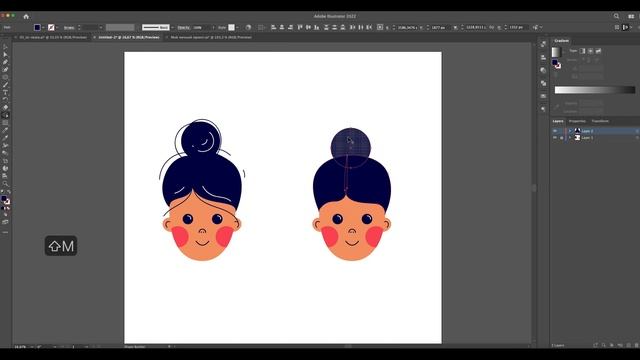Click the gradient slider bar
The image size is (640, 360).
click(595, 90)
